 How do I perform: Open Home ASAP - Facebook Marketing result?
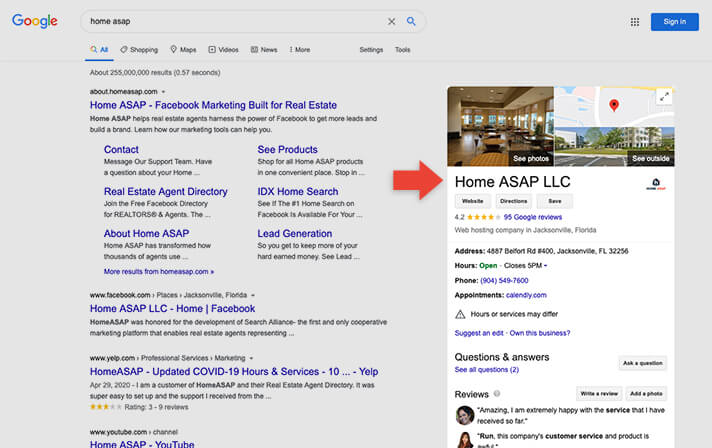coord(213,105)
